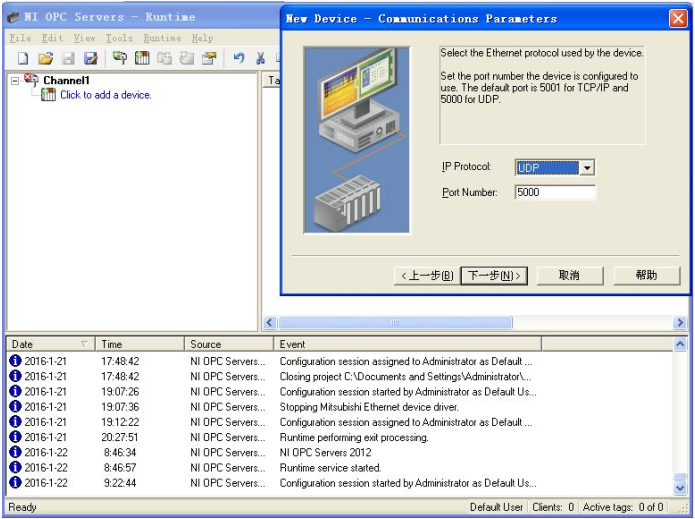Click the Time column header
The image size is (695, 519).
coord(140,344)
